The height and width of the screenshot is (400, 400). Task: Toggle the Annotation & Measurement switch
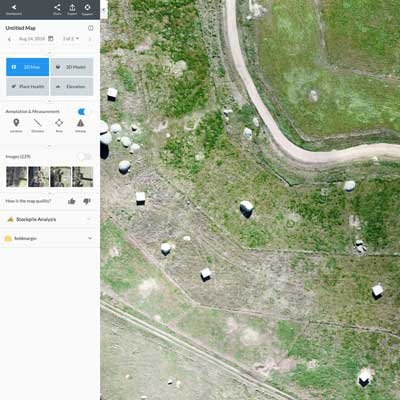[82, 111]
